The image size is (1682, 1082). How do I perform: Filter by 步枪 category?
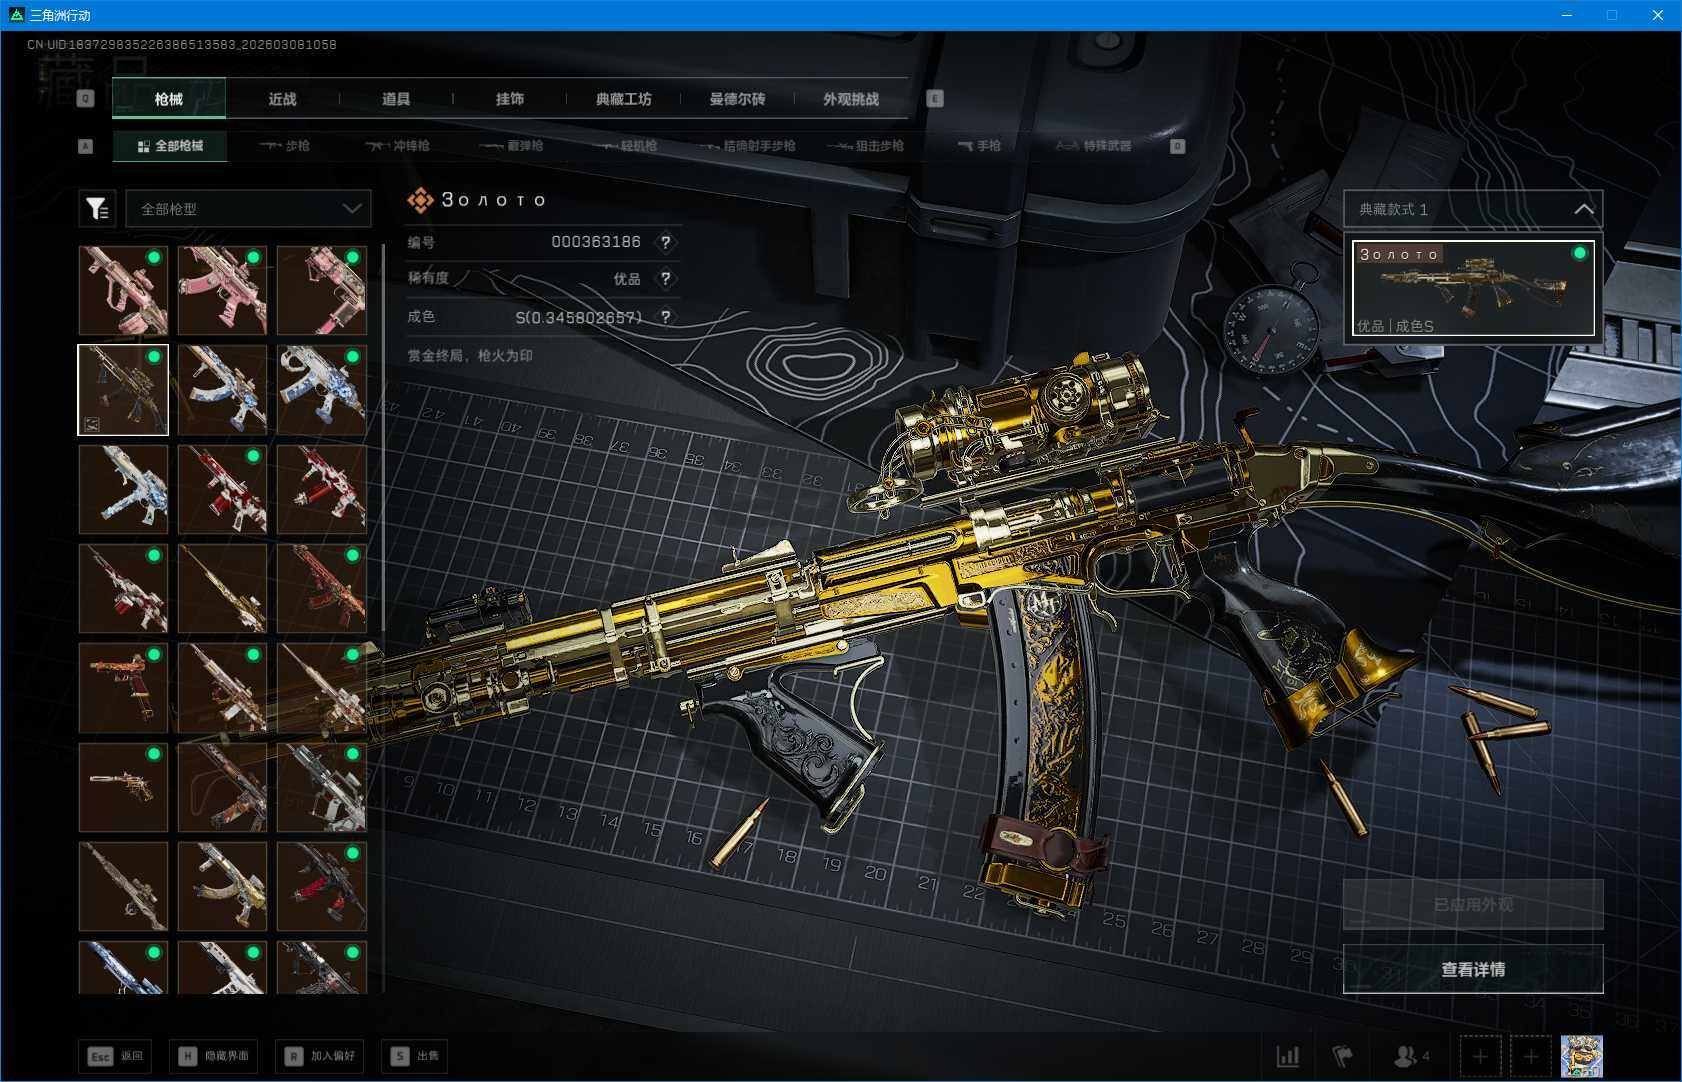pyautogui.click(x=285, y=146)
